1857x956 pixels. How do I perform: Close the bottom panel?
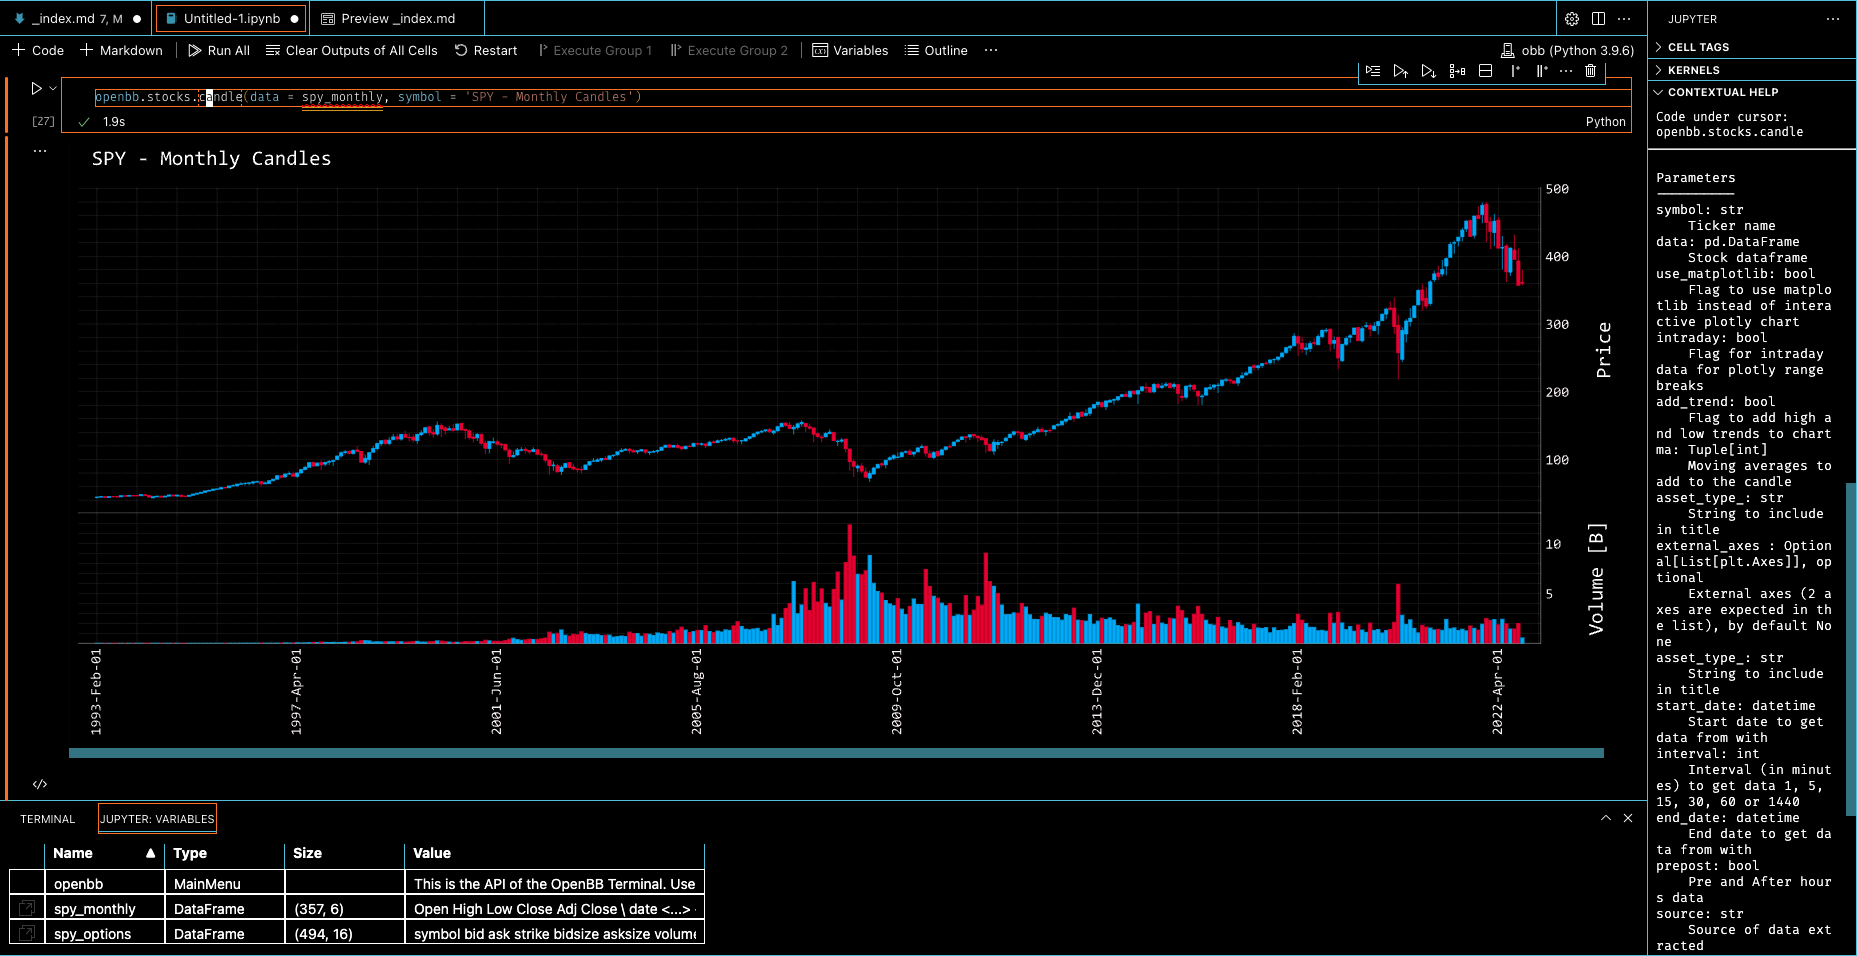tap(1628, 818)
